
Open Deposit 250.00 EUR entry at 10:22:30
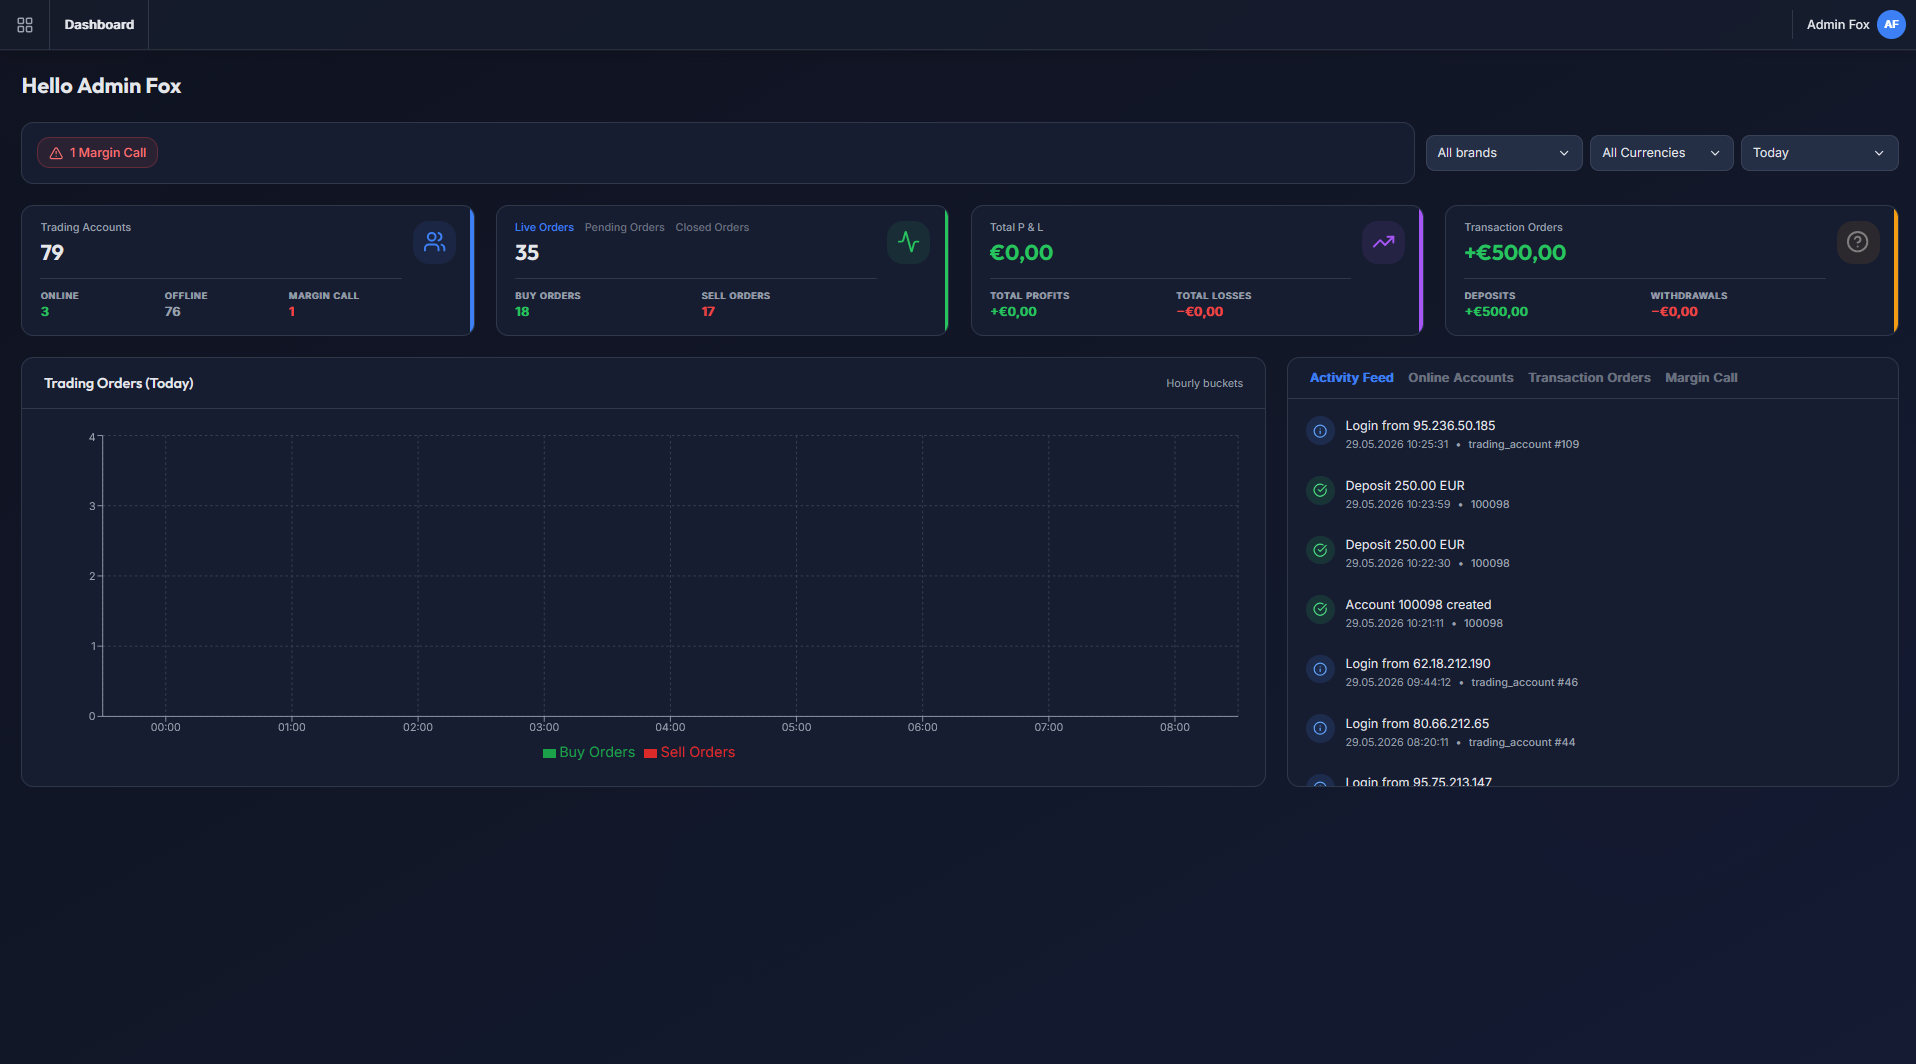[x=1592, y=553]
